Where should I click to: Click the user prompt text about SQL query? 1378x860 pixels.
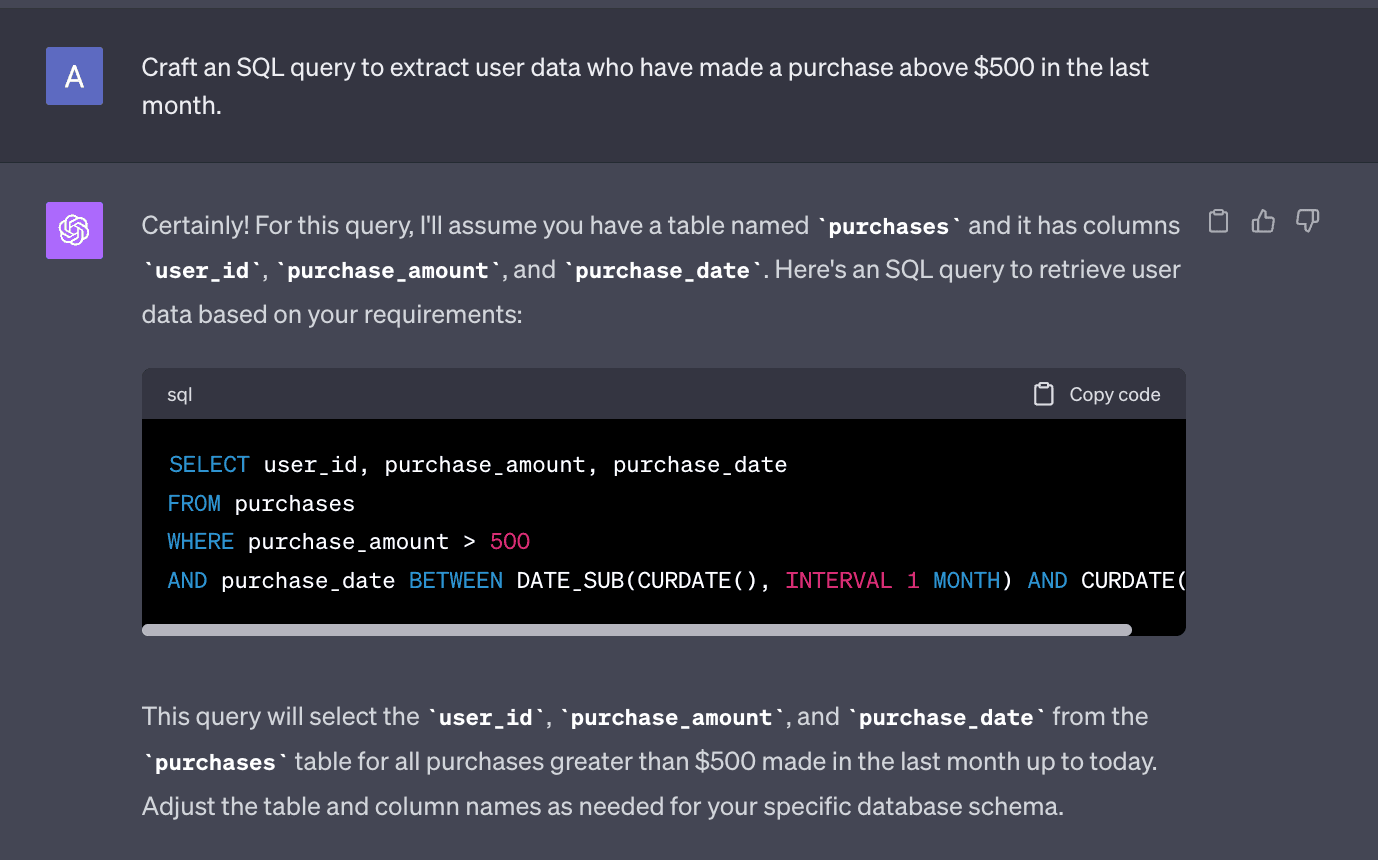645,86
